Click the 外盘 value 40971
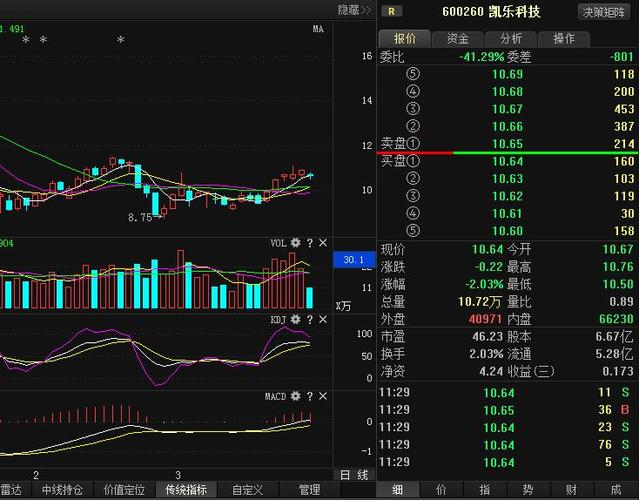 coord(485,319)
